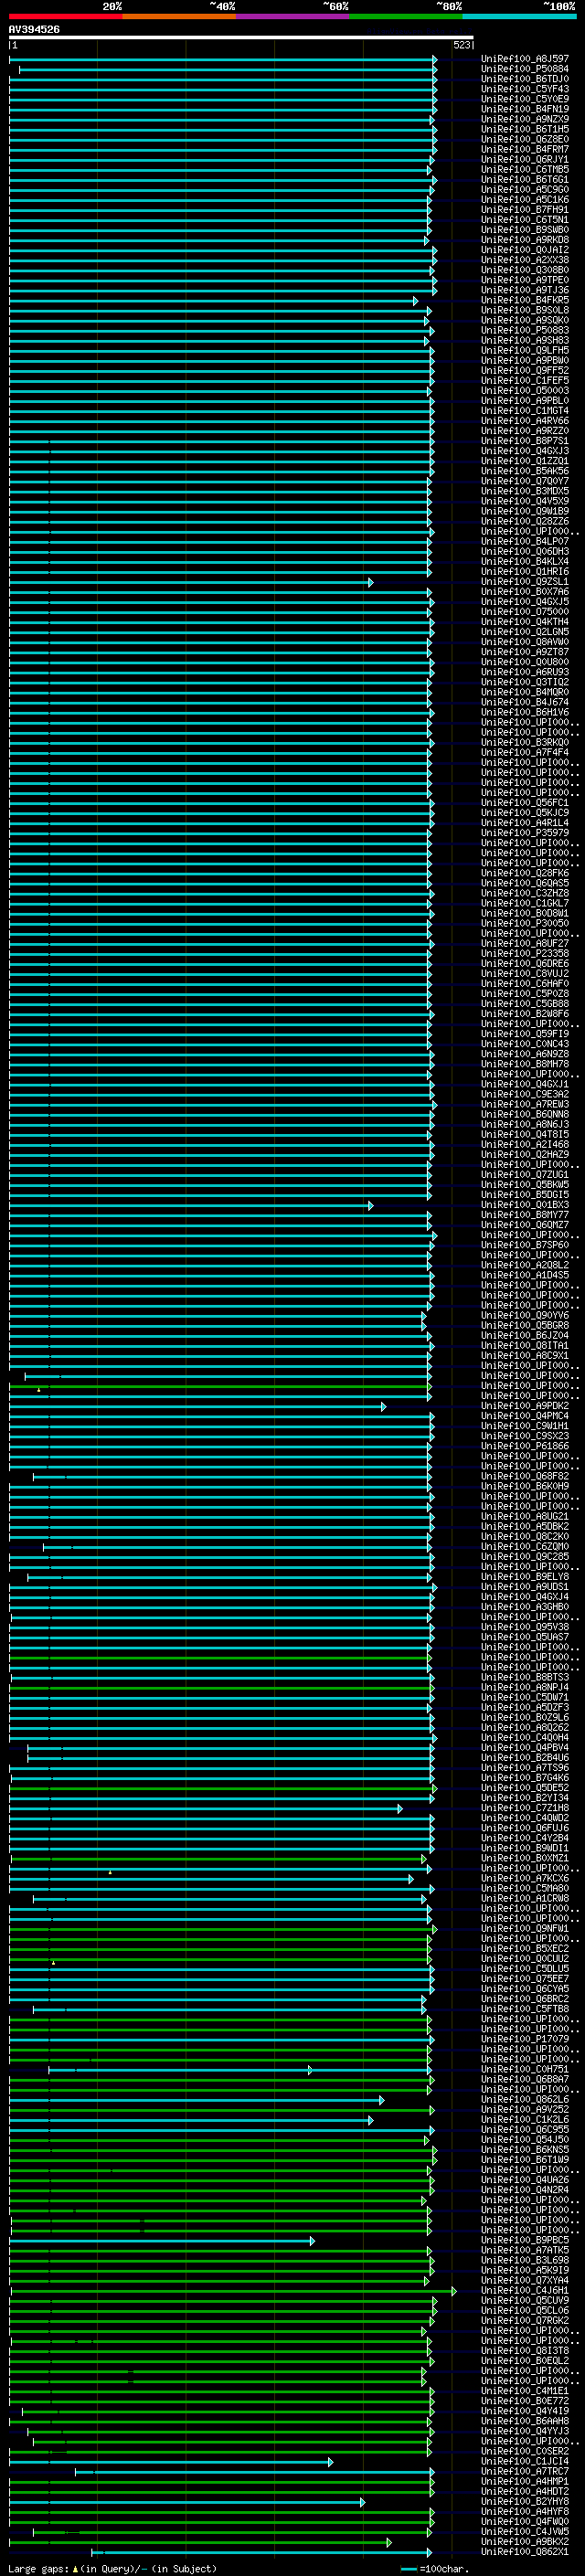The image size is (585, 2576).
Task: Select hit label UniRef100_C1JCI4
Action: 525,2461
